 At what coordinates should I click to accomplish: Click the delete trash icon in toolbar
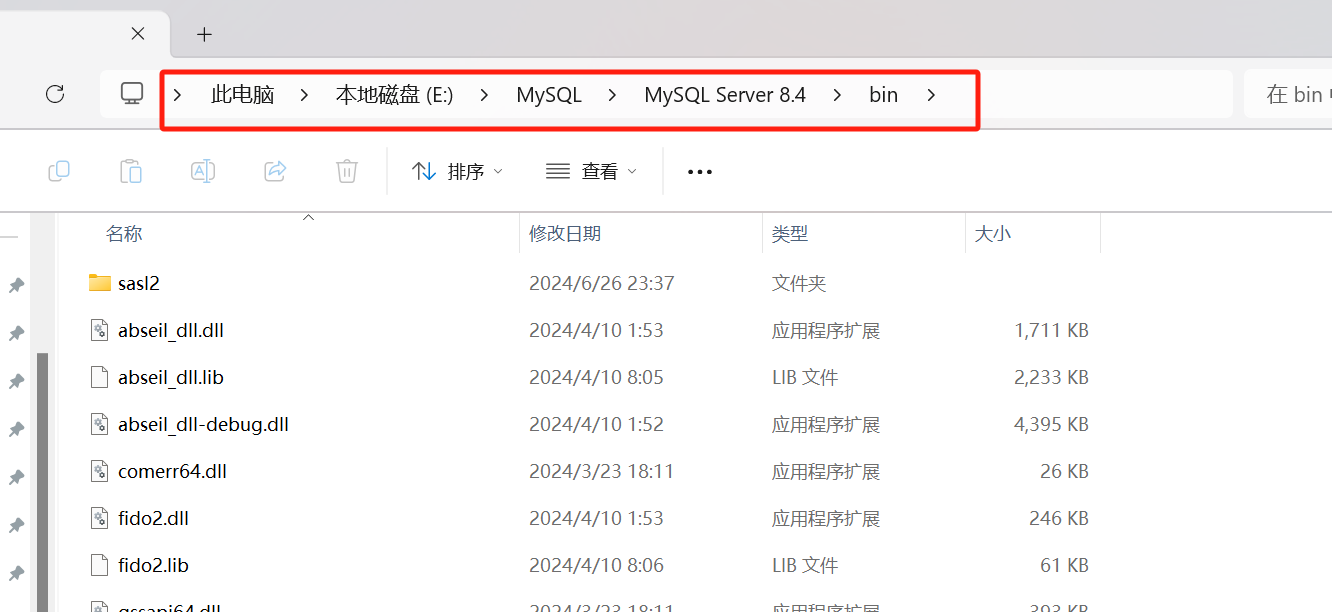[347, 171]
